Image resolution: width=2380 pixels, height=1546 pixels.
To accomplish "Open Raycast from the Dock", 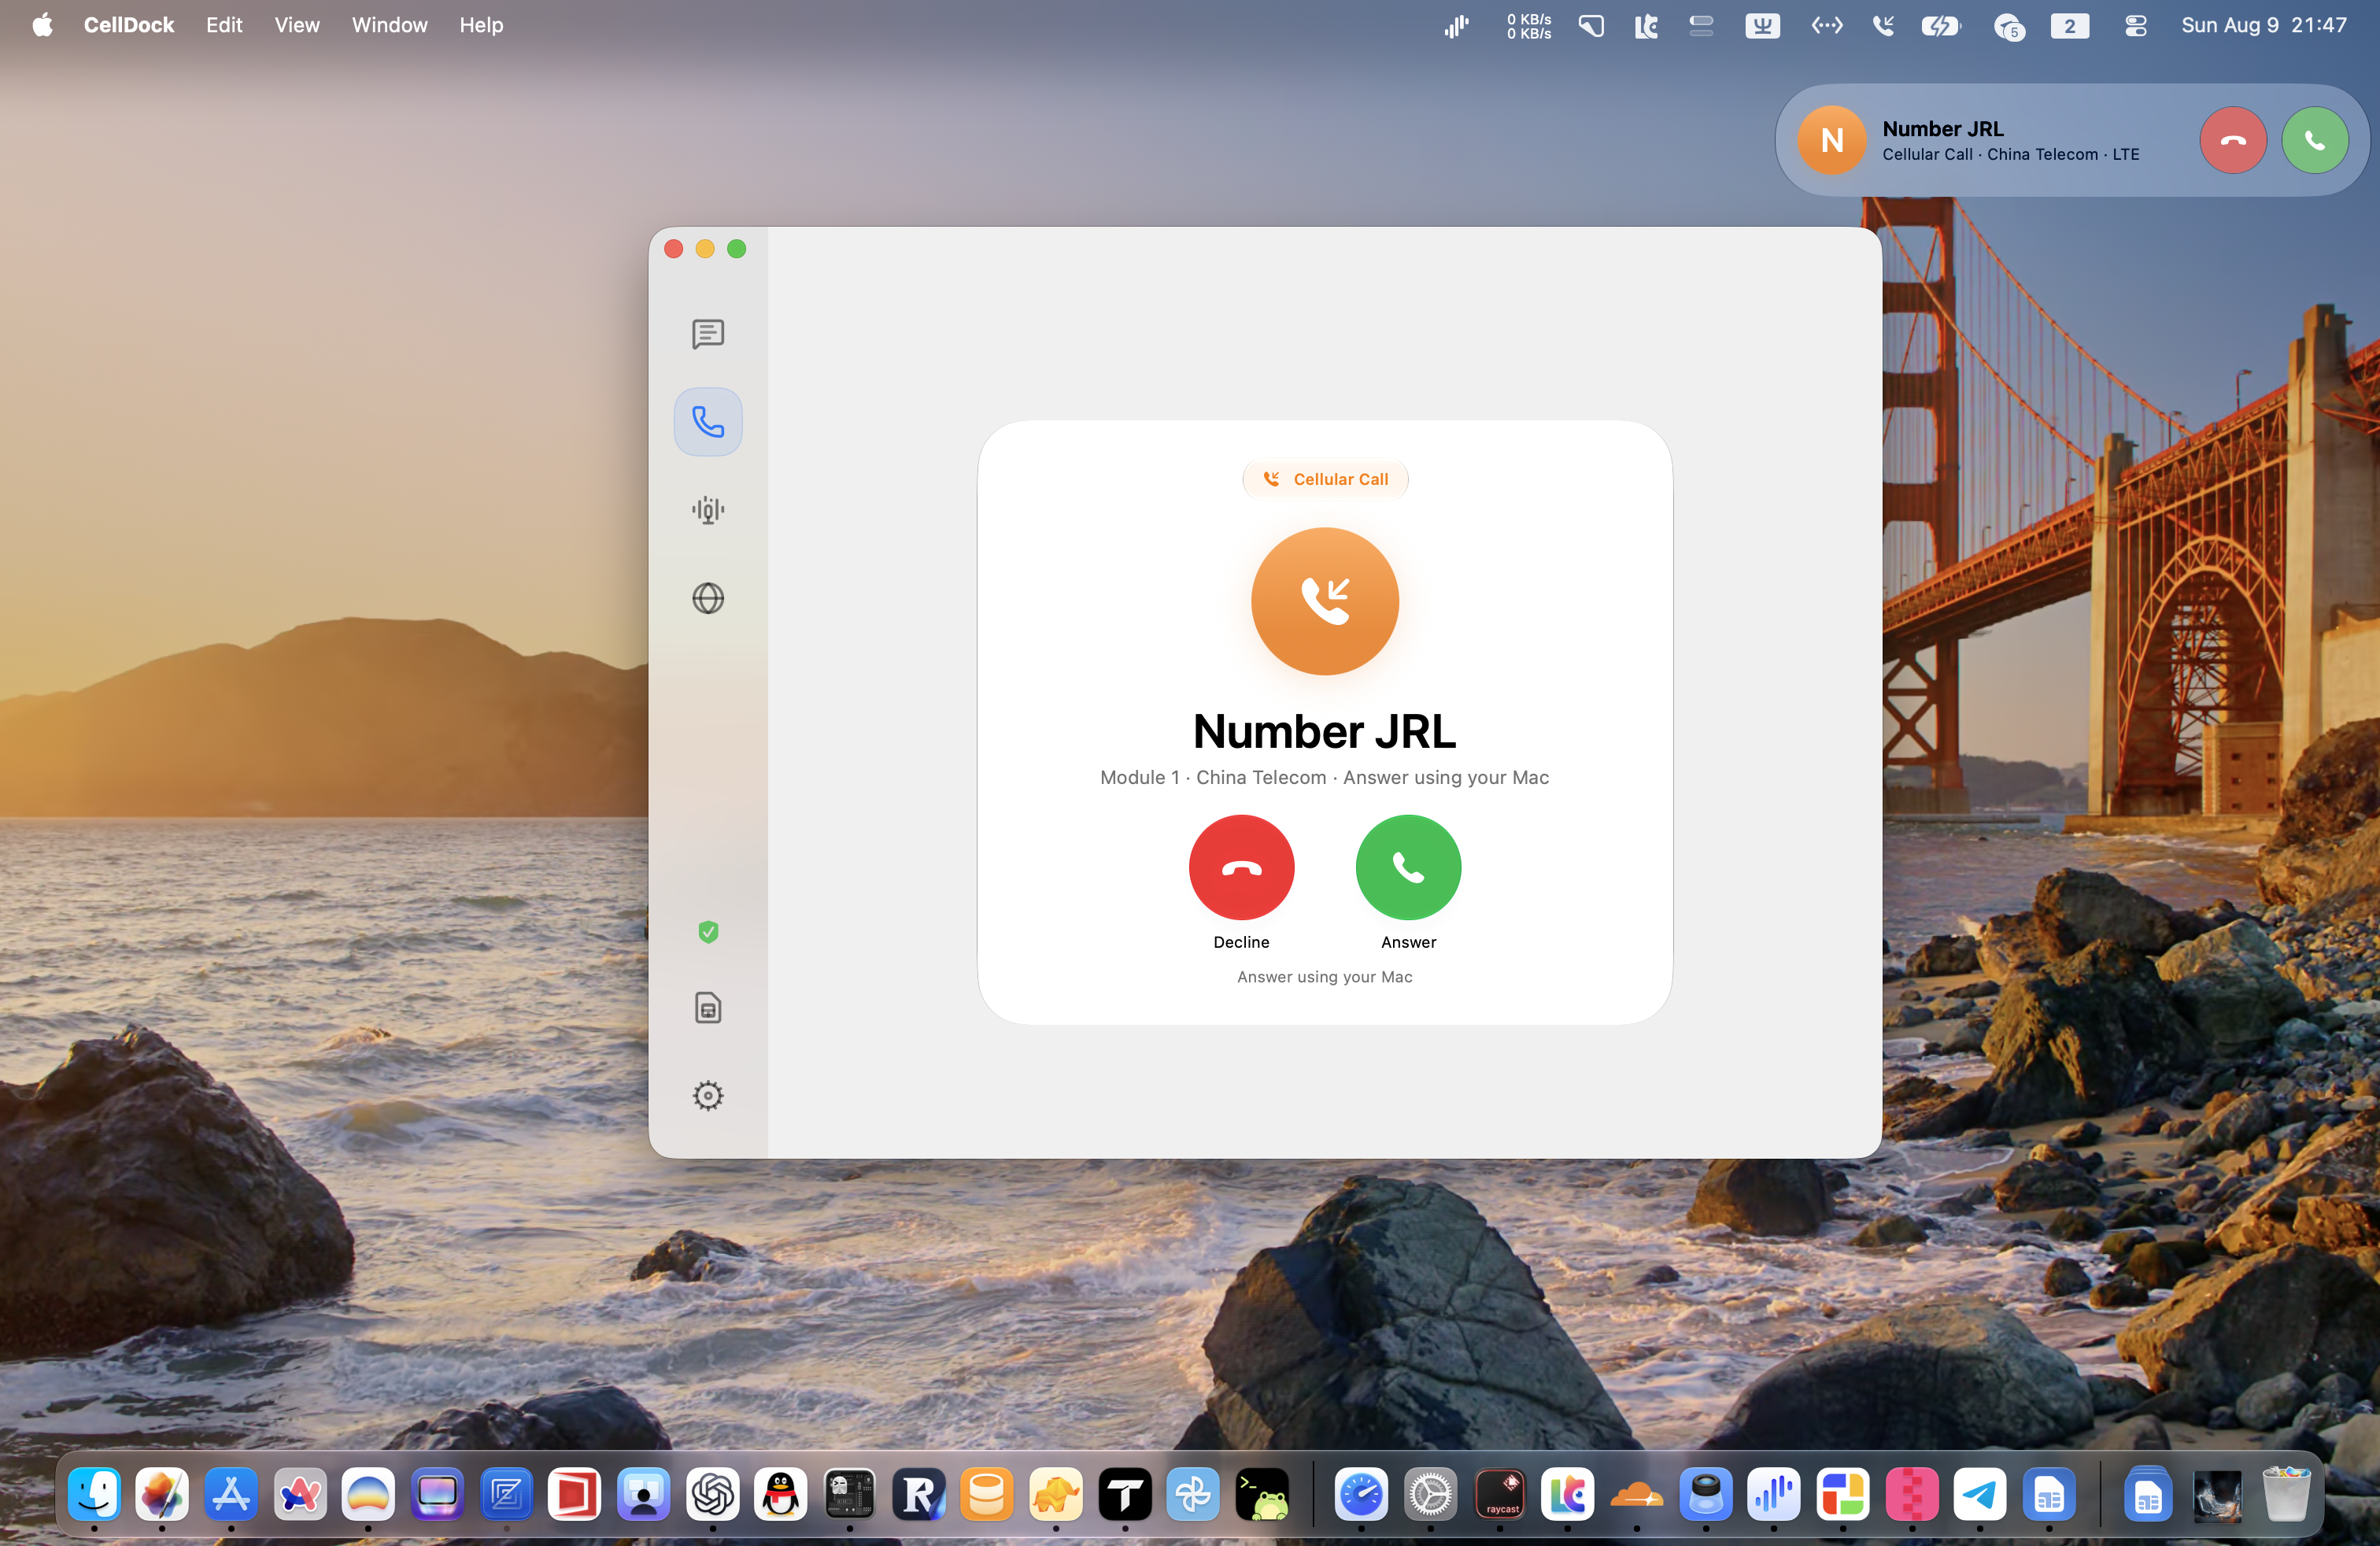I will click(x=1500, y=1495).
